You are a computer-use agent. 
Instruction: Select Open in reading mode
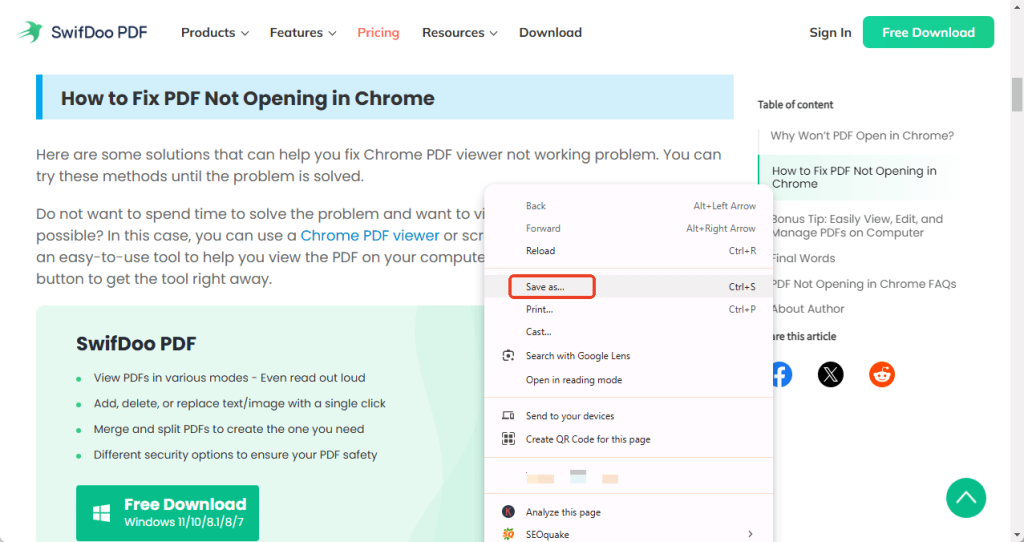point(629,380)
